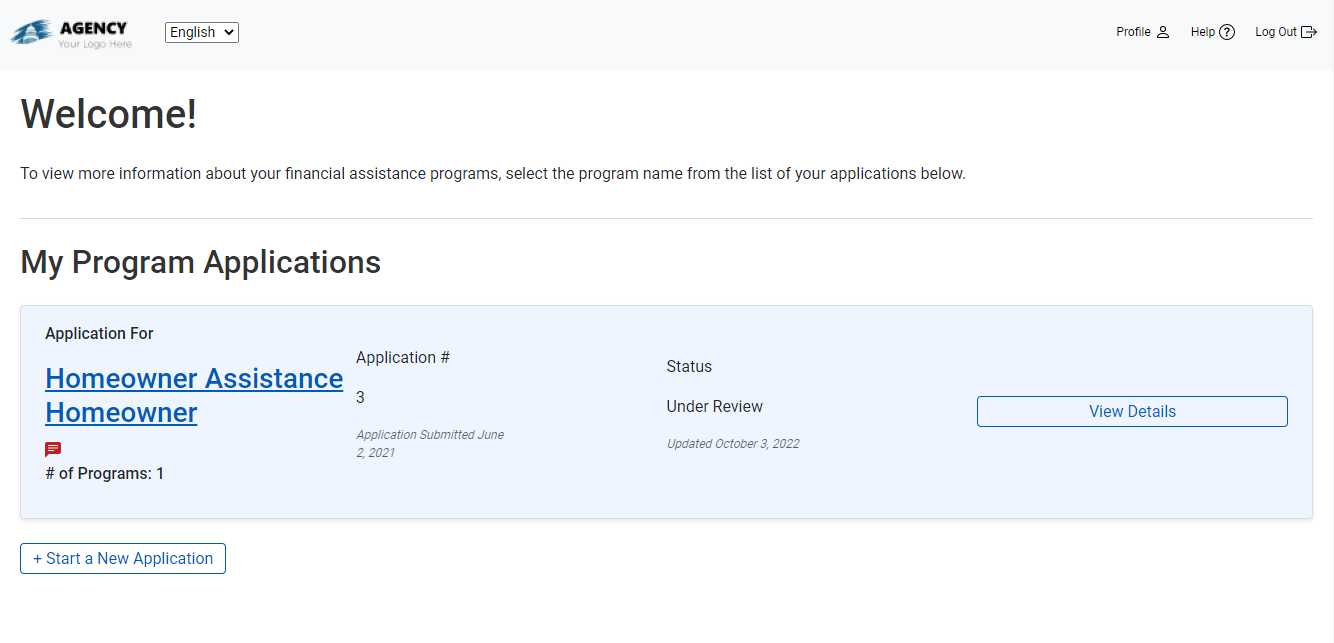Click the application number 3 value
Screen dimensions: 1334x643
(360, 397)
